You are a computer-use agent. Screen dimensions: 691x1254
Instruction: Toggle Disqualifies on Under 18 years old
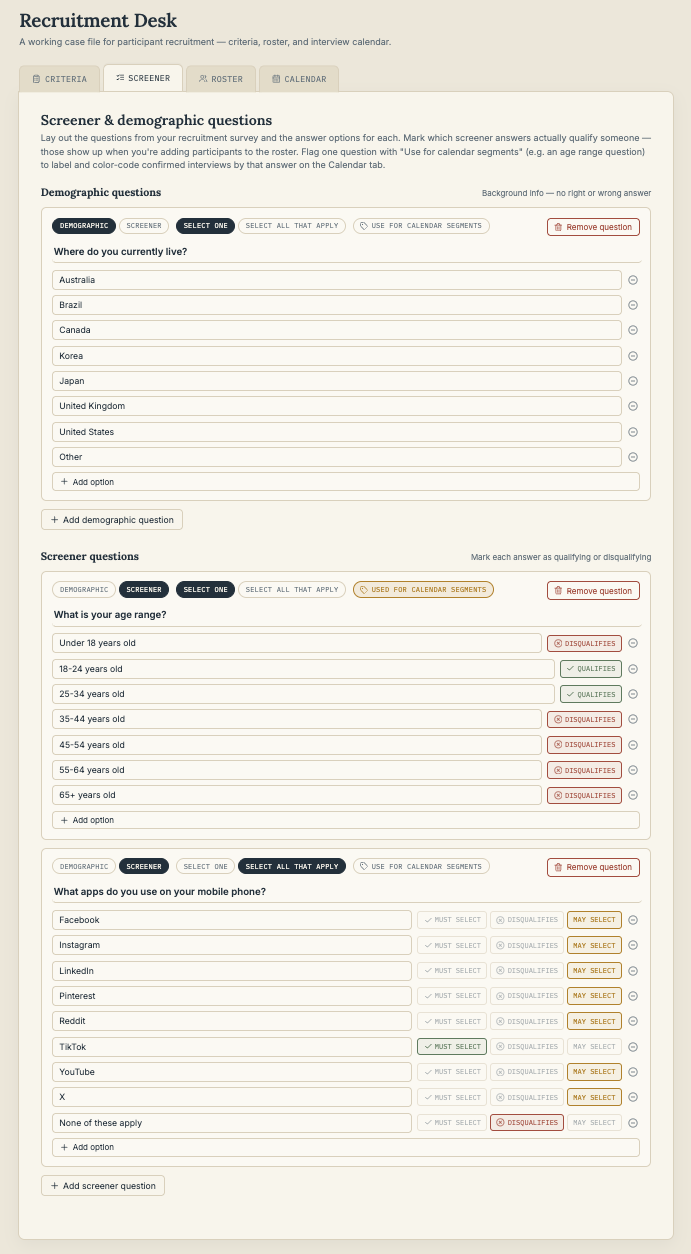[x=584, y=643]
